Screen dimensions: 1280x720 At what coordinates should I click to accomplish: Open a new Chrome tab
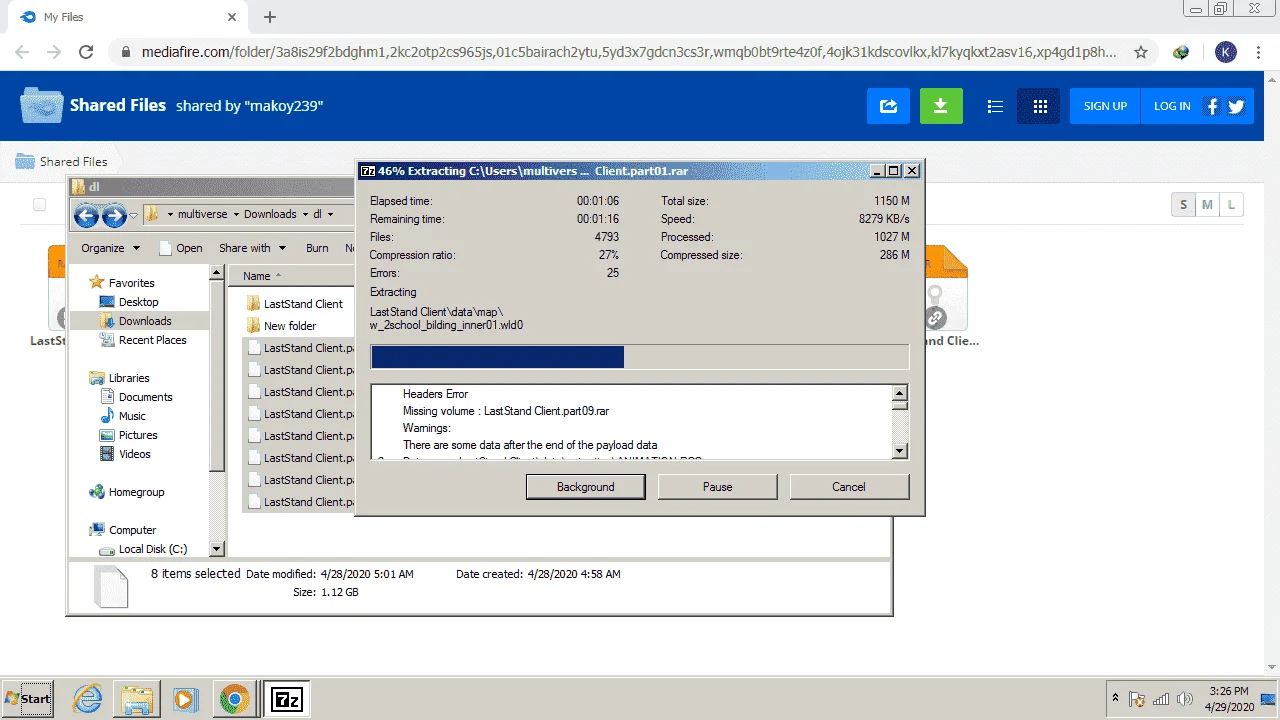click(x=270, y=17)
